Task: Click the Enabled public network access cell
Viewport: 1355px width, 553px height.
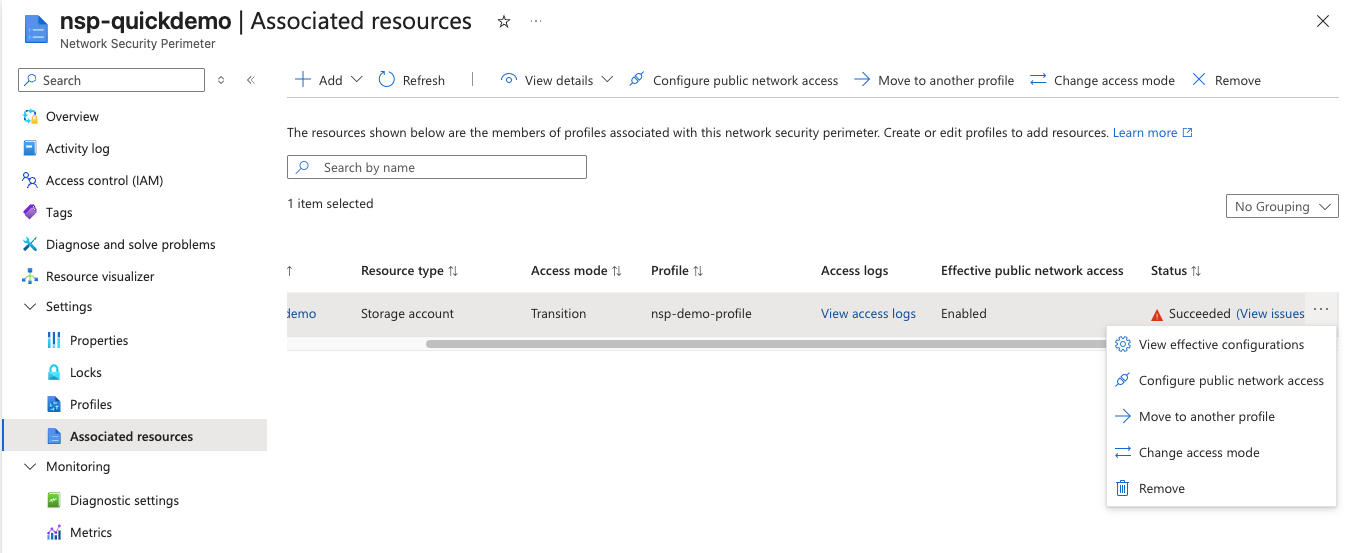Action: (x=964, y=313)
